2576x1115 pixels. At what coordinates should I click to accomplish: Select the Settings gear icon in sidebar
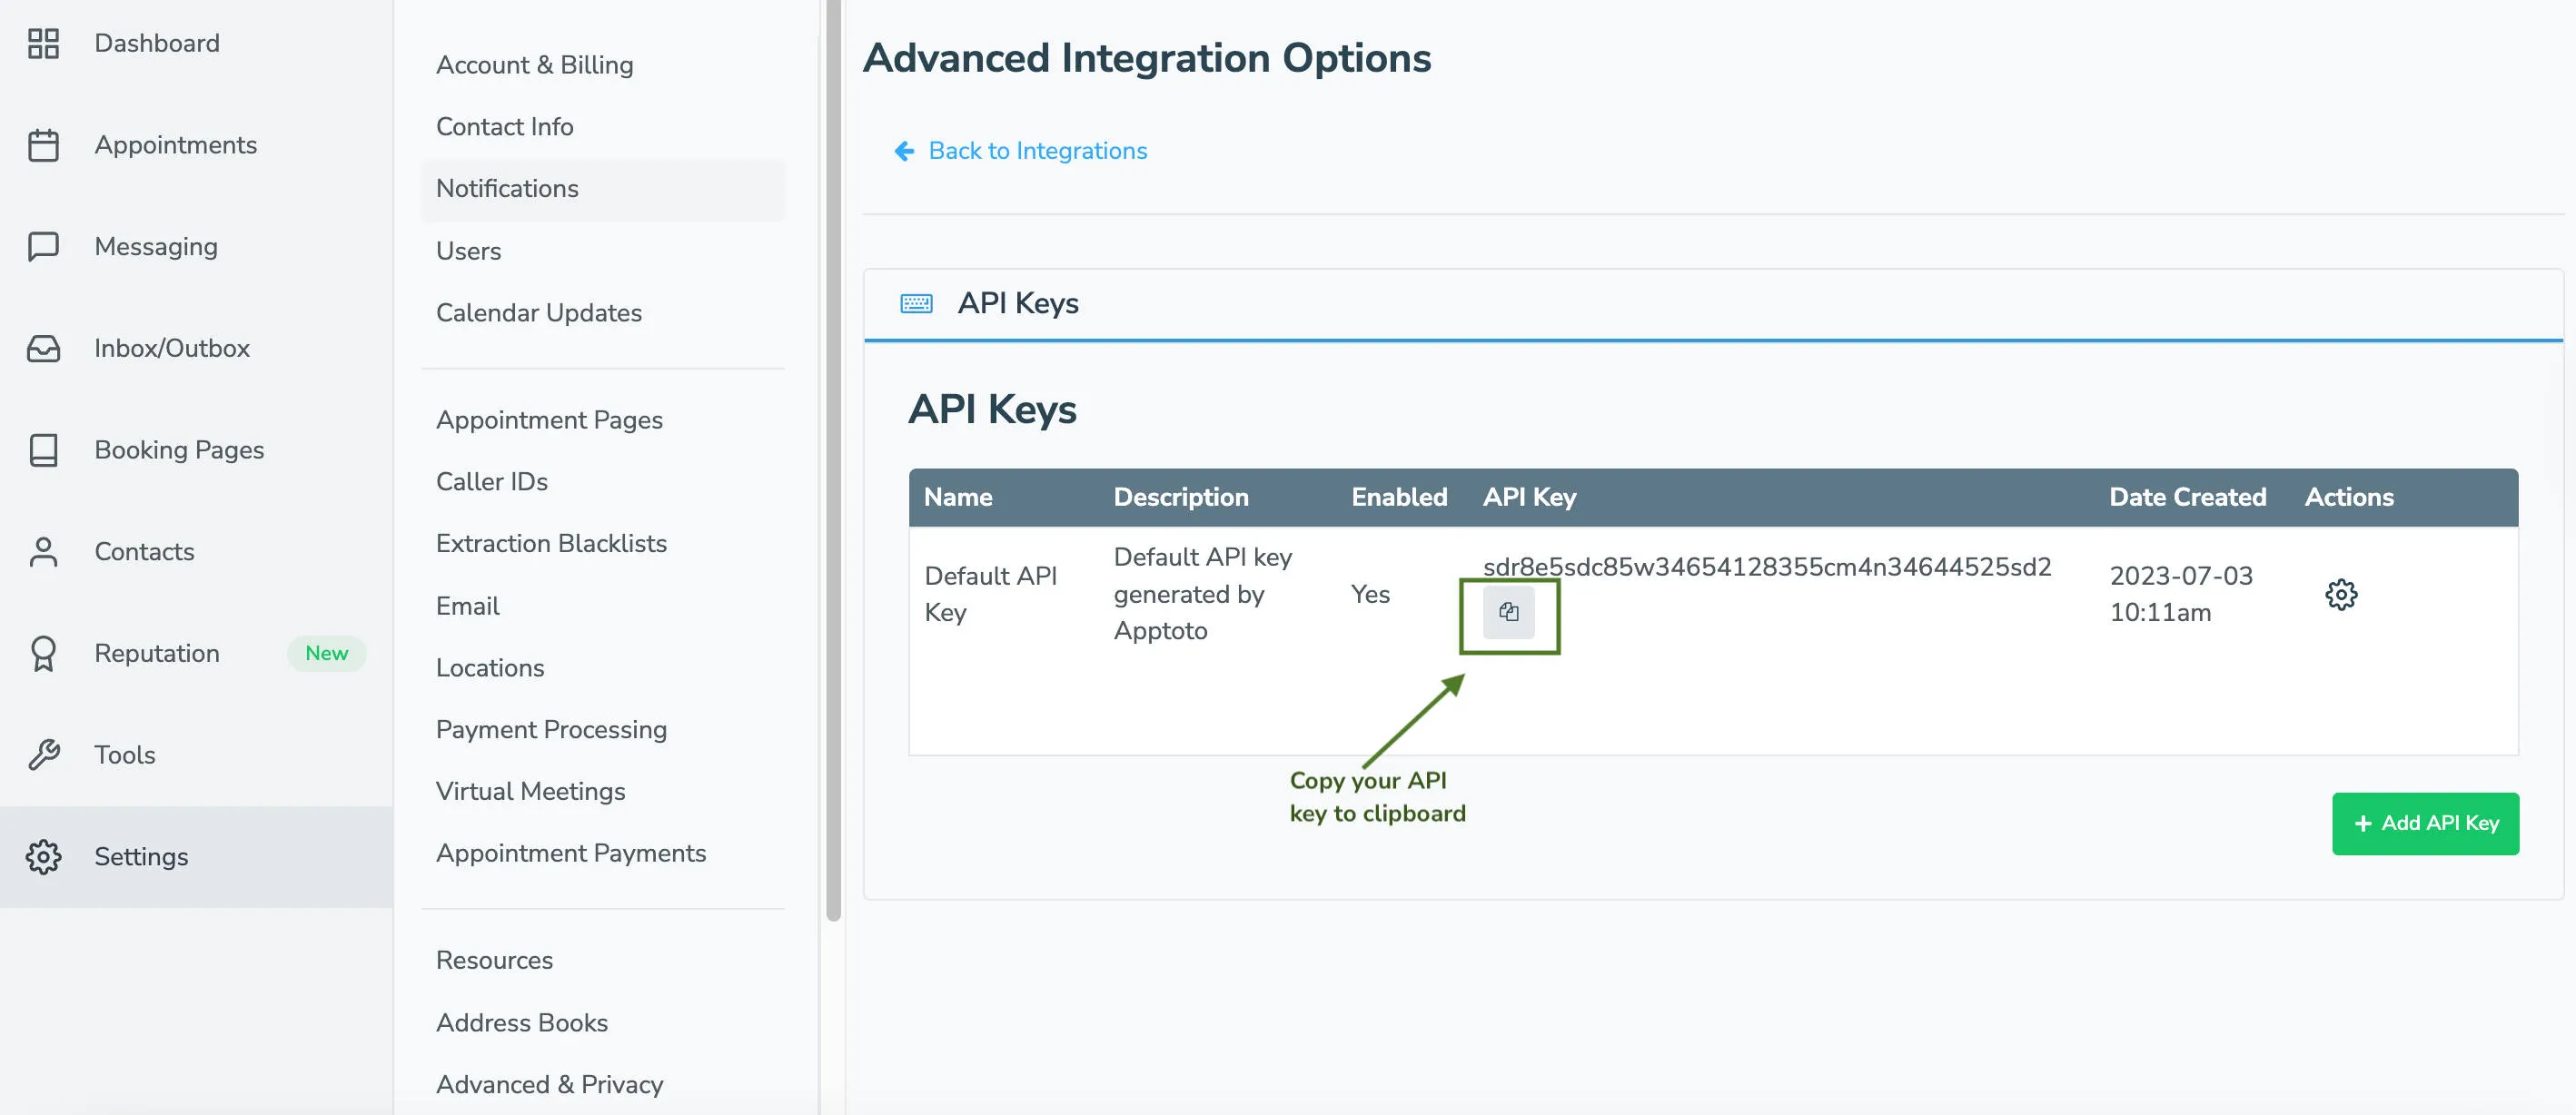coord(43,856)
